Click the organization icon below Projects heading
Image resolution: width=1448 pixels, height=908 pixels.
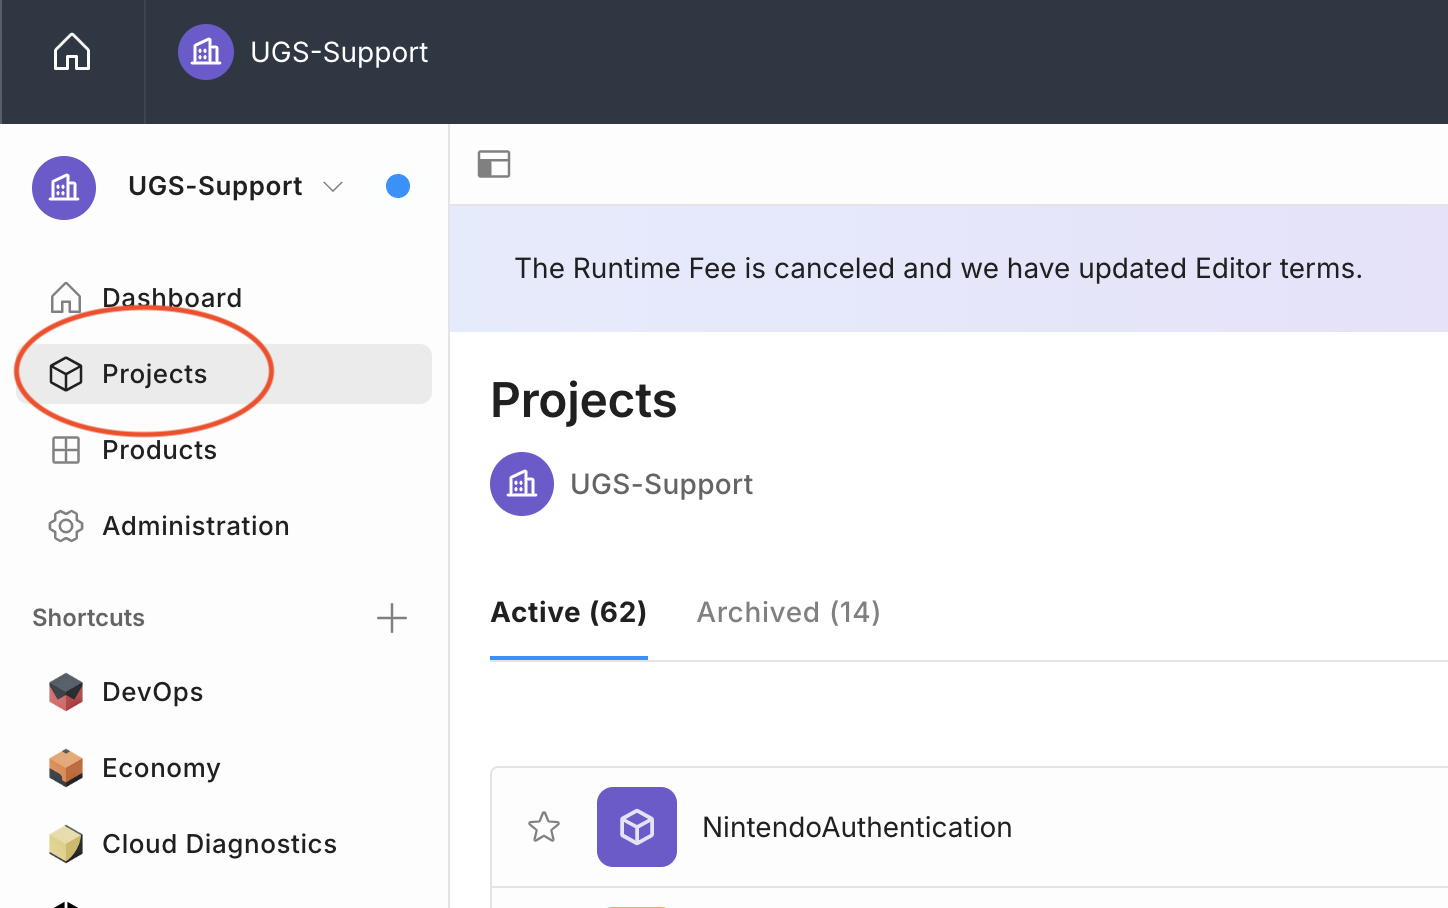point(522,484)
